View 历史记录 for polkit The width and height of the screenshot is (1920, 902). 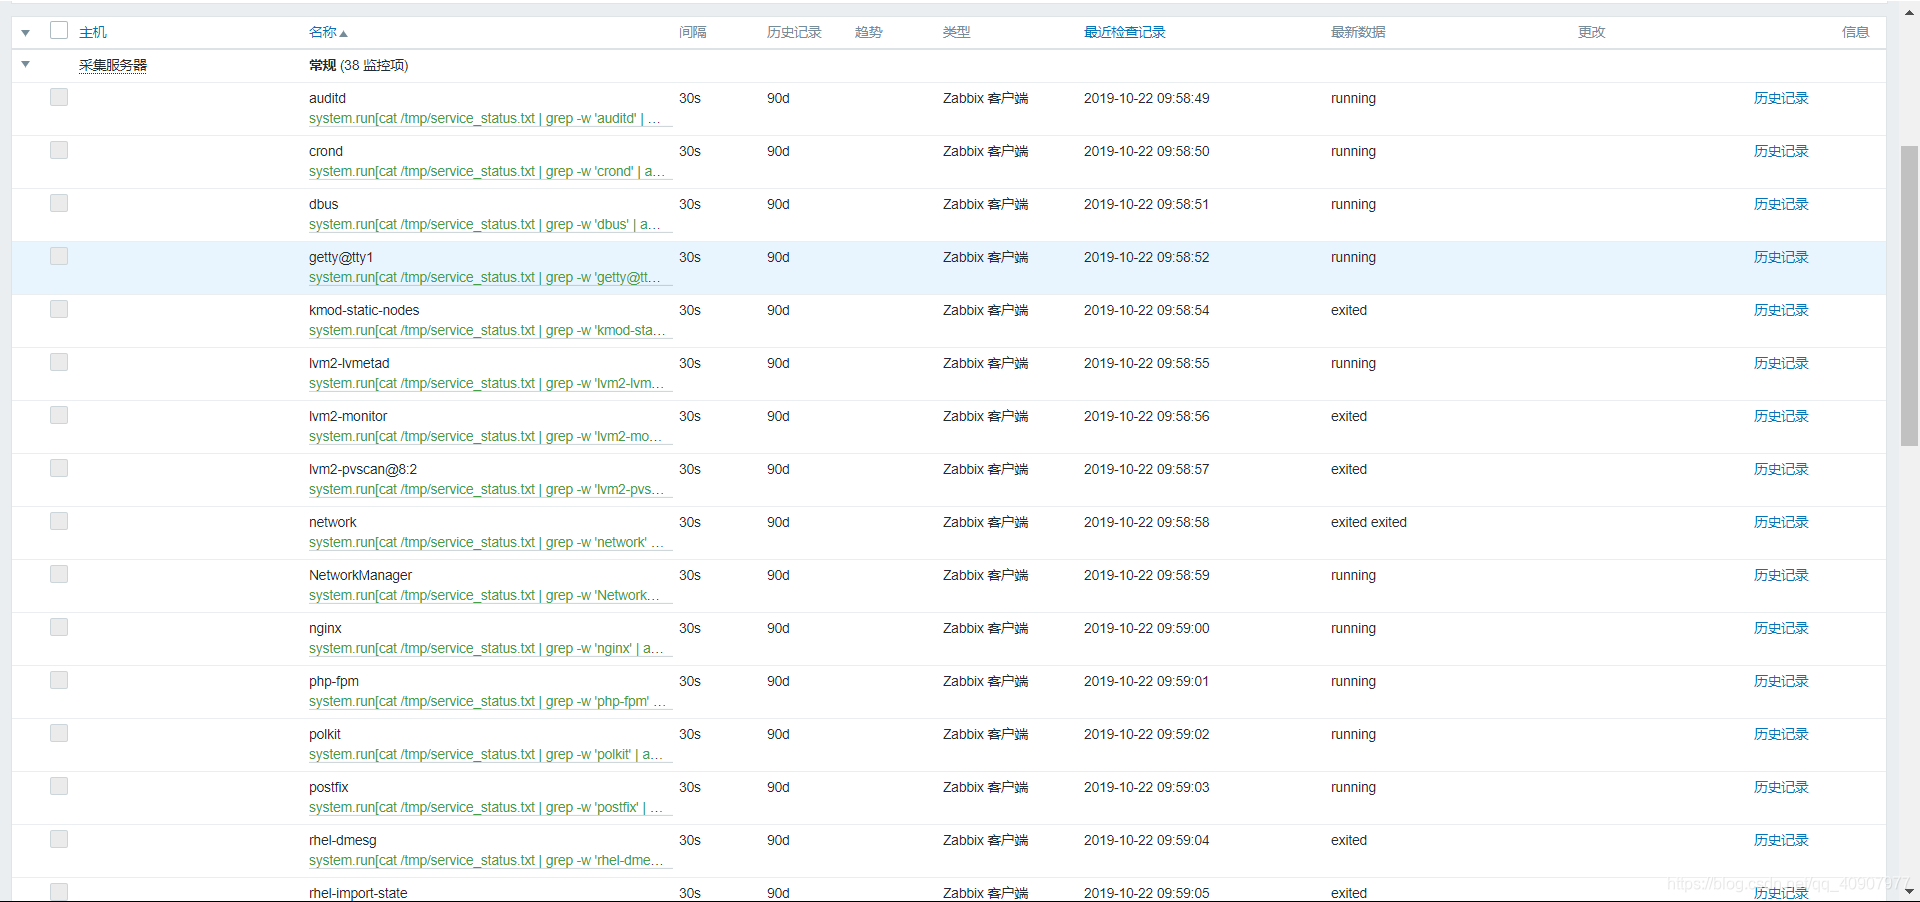point(1781,734)
